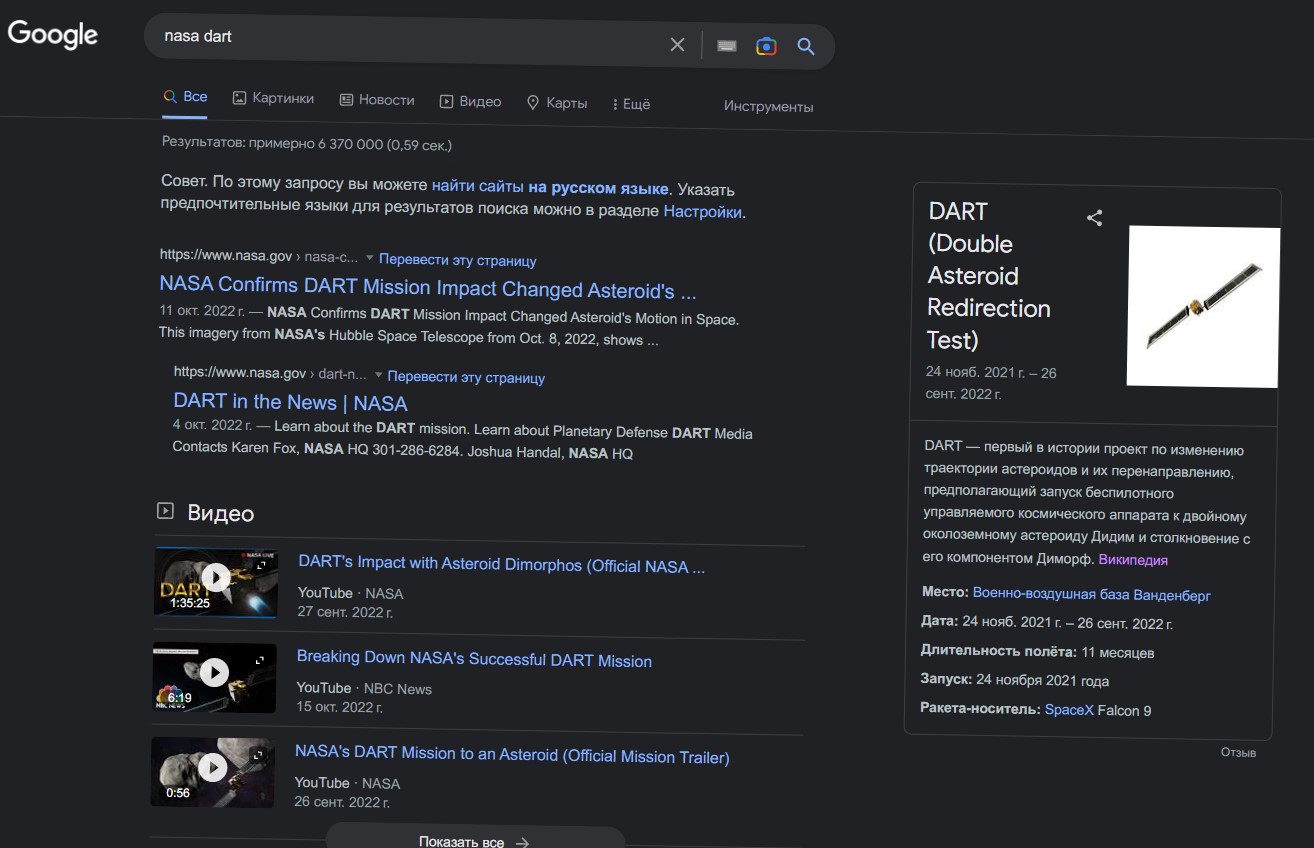Open the Ещё more options menu
This screenshot has height=848, width=1314.
[x=631, y=103]
